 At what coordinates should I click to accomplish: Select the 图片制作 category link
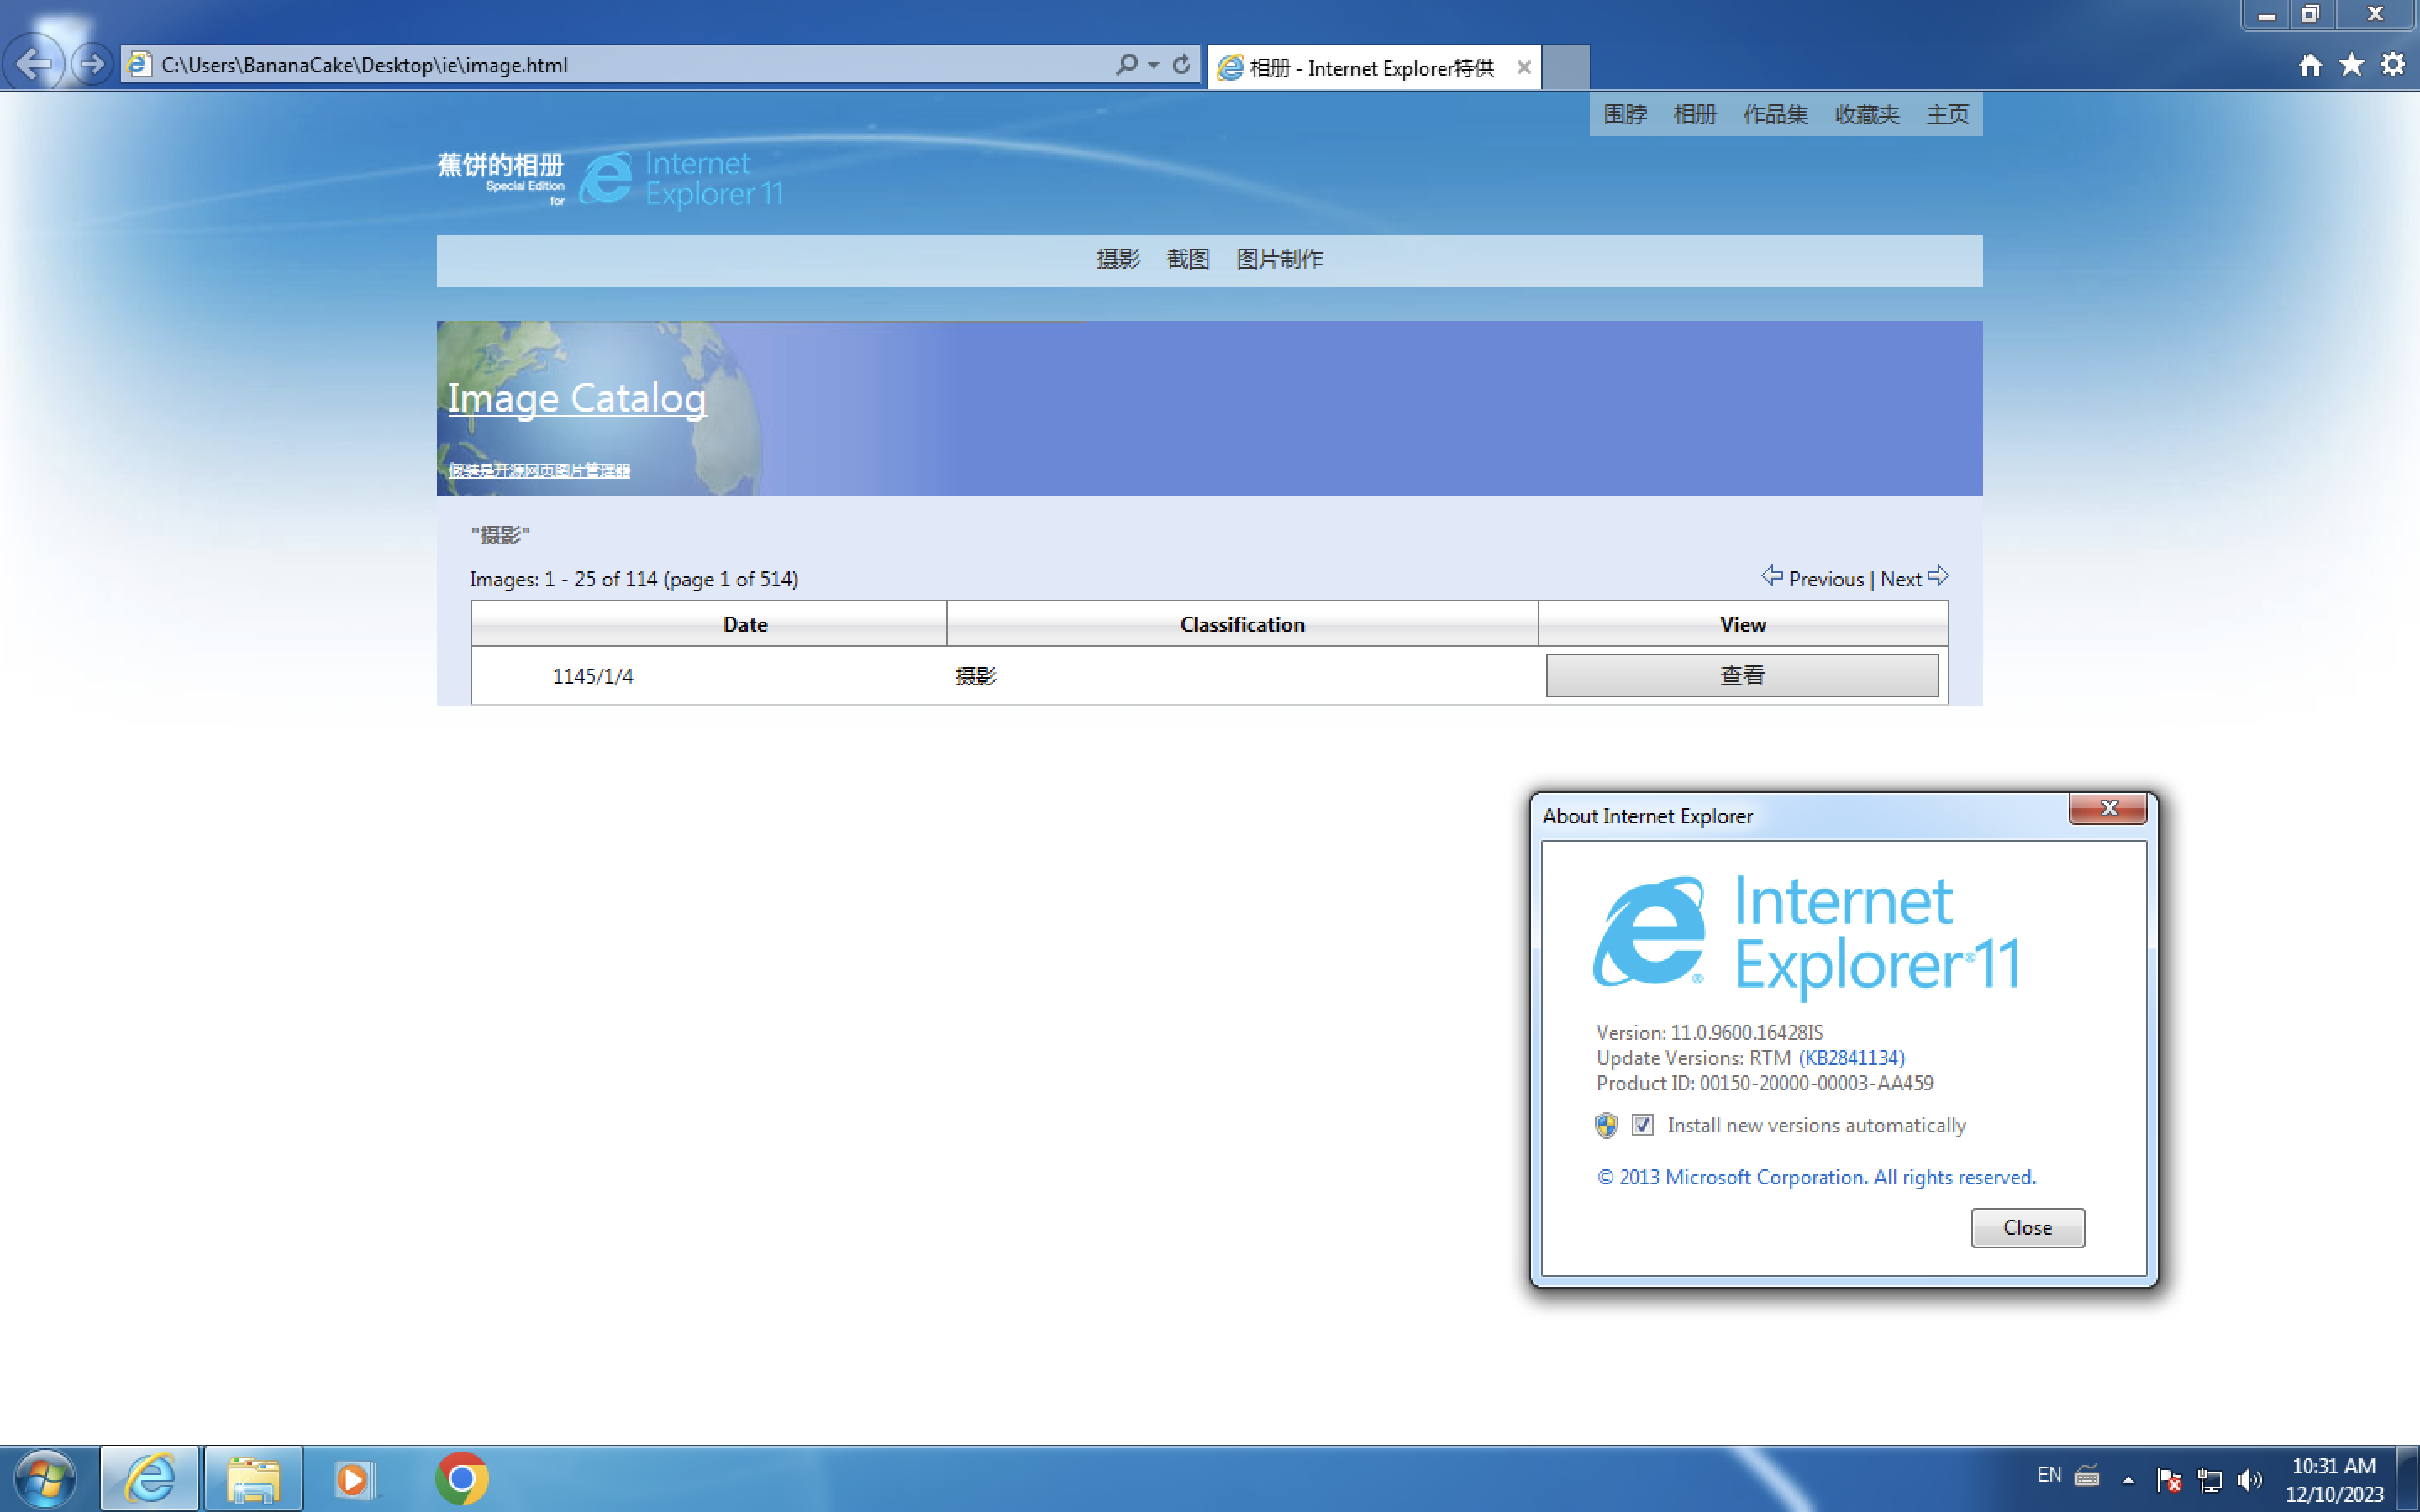pyautogui.click(x=1279, y=259)
